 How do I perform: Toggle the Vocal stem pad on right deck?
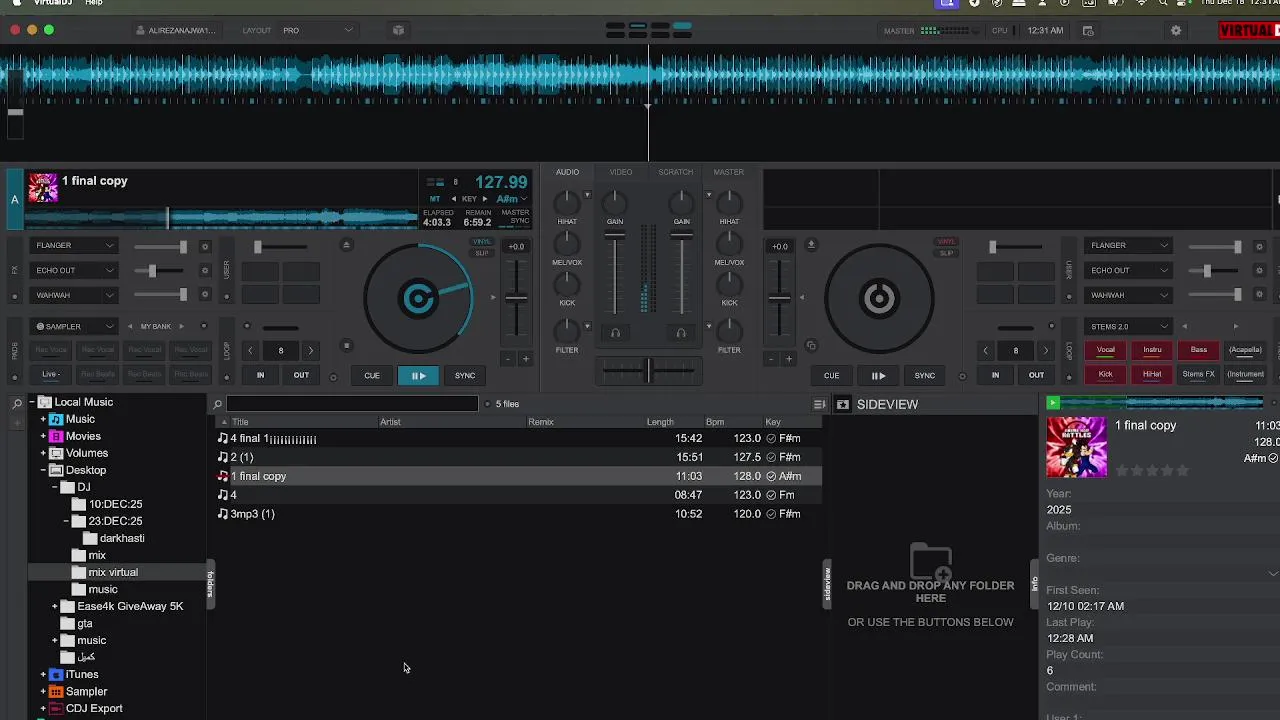[1106, 350]
